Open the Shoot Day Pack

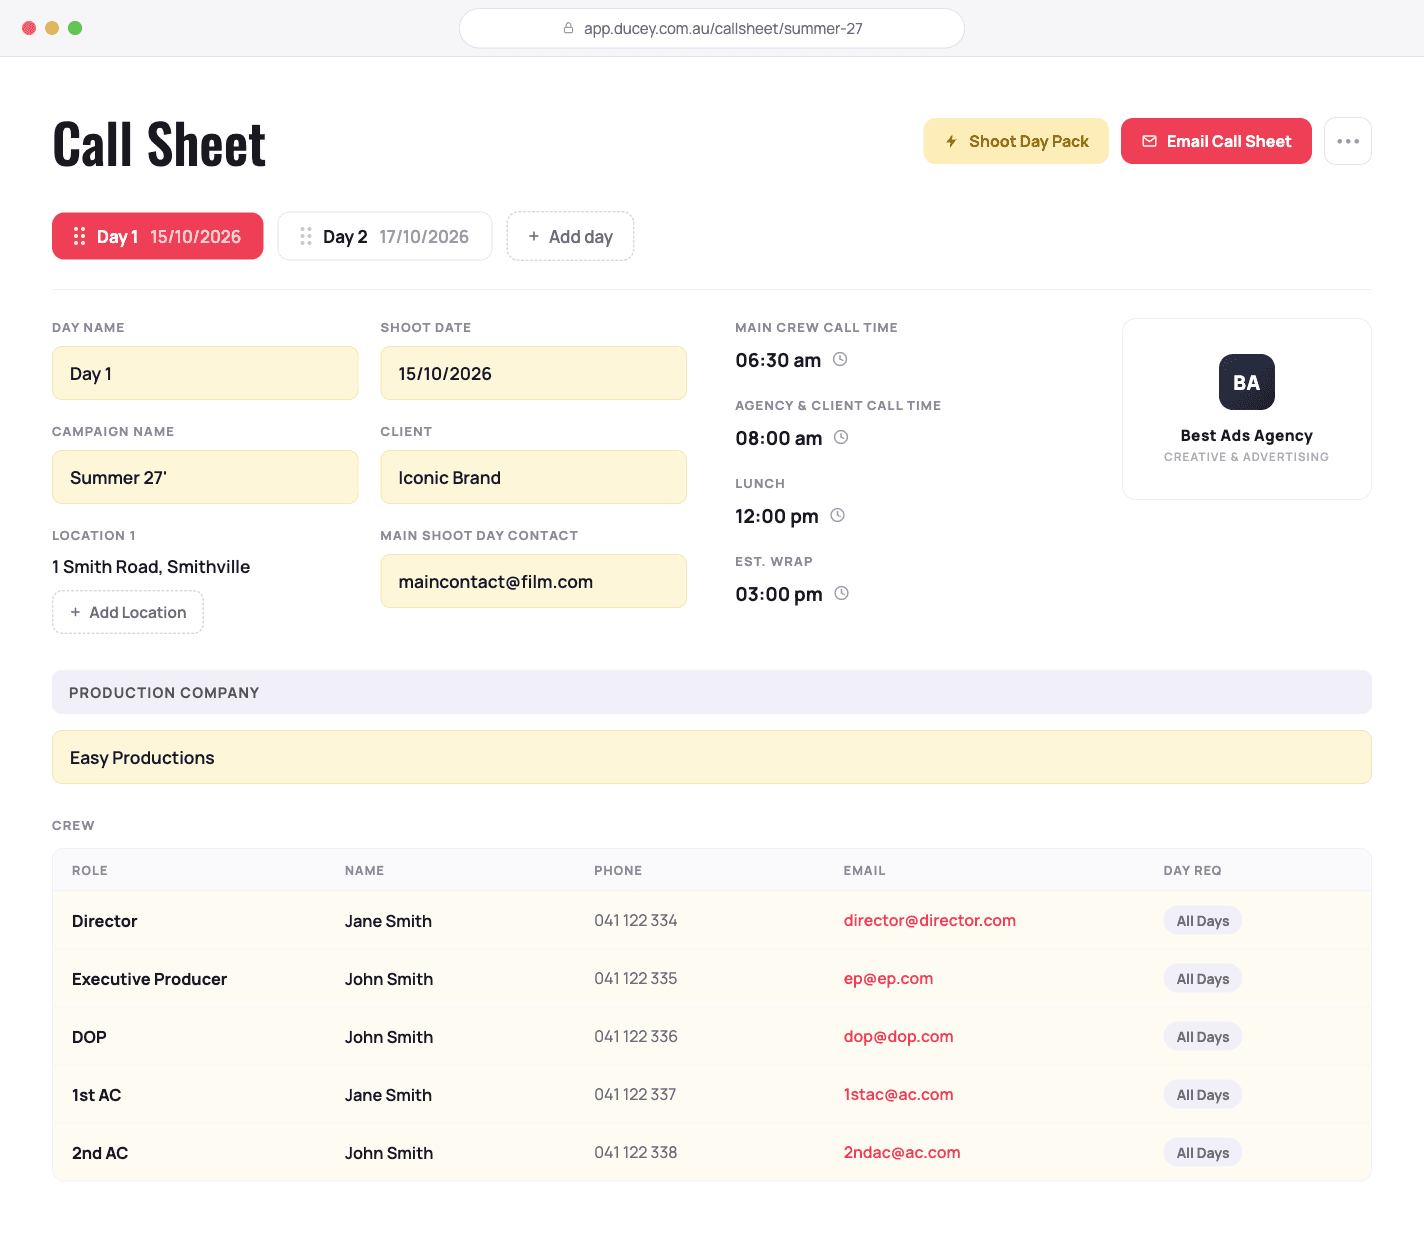pos(1016,141)
